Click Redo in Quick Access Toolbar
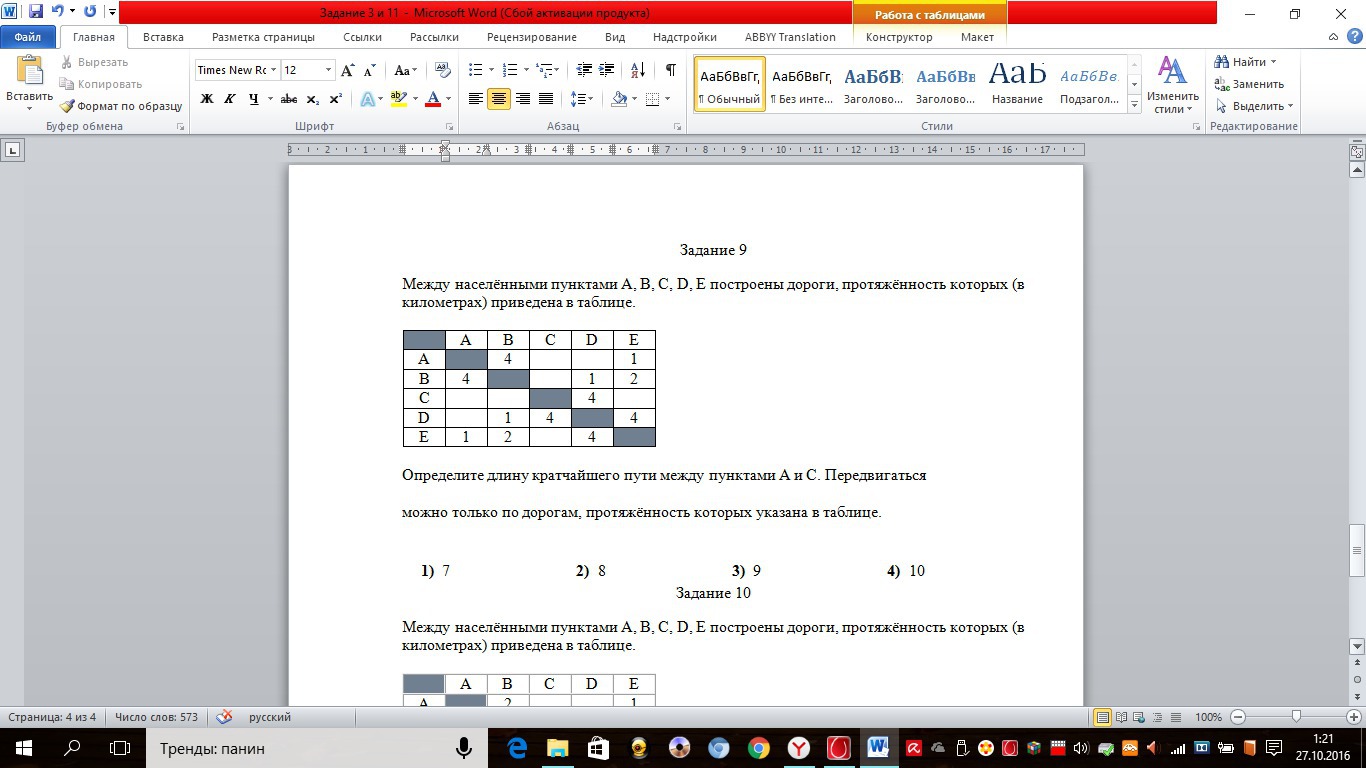 point(90,13)
